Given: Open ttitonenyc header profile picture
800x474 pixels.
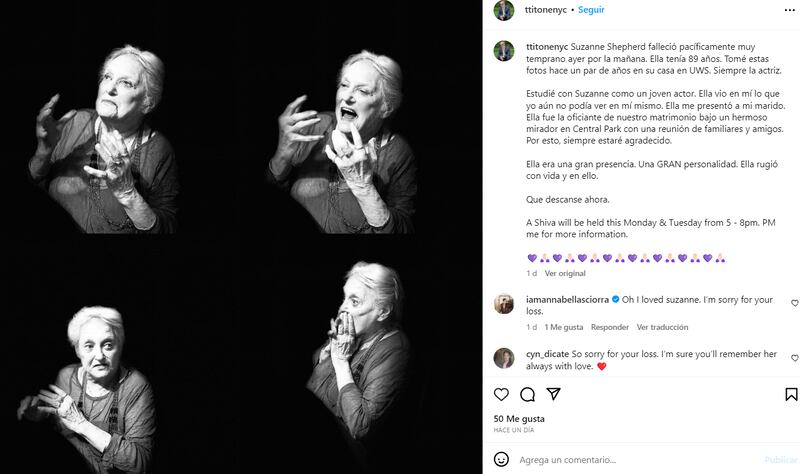Looking at the screenshot, I should tap(505, 10).
